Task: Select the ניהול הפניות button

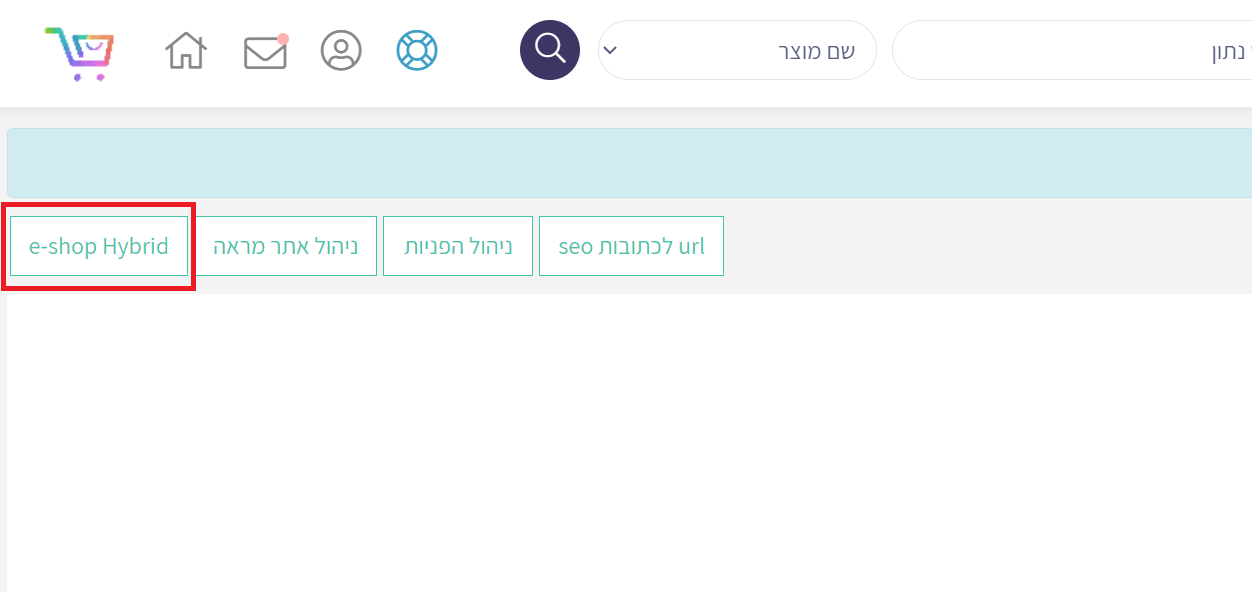Action: point(458,246)
